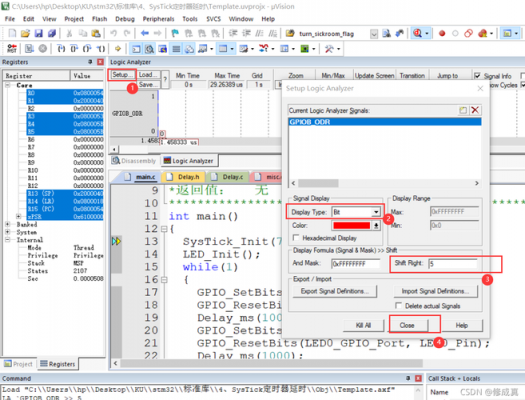Click the Reset CPU (RST) icon

pyautogui.click(x=12, y=49)
